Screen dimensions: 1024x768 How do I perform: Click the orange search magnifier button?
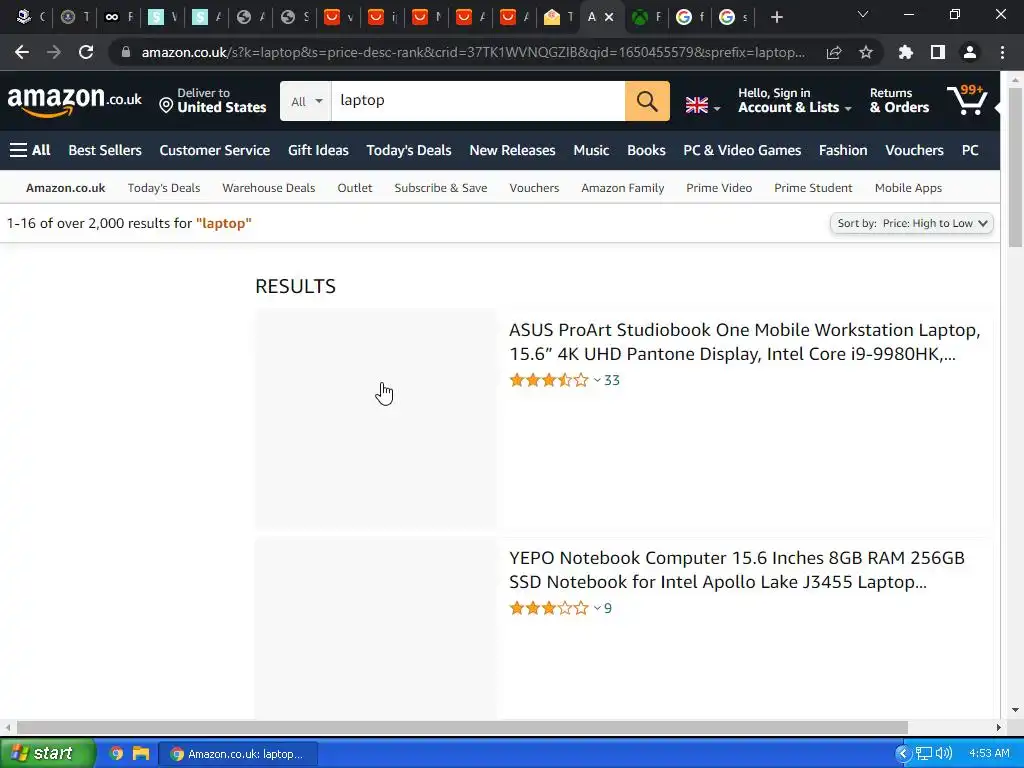(647, 101)
